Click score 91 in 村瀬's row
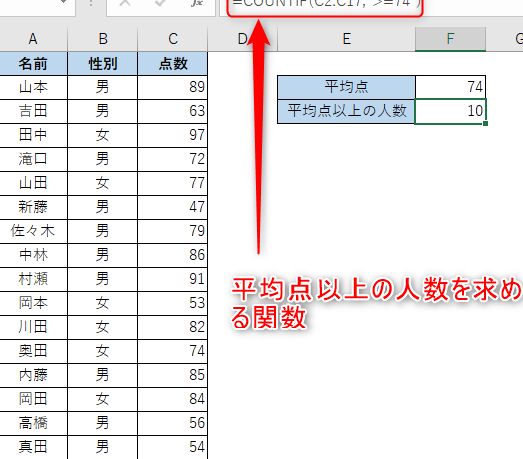The image size is (523, 459). [173, 280]
